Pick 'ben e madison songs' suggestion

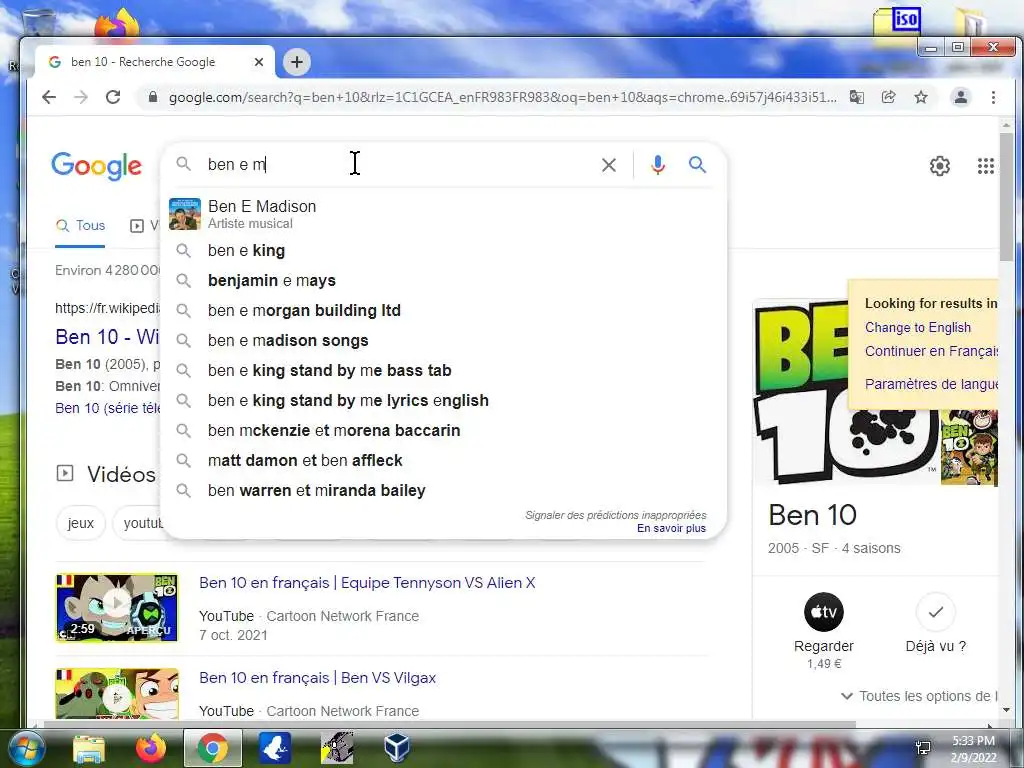[x=443, y=341]
